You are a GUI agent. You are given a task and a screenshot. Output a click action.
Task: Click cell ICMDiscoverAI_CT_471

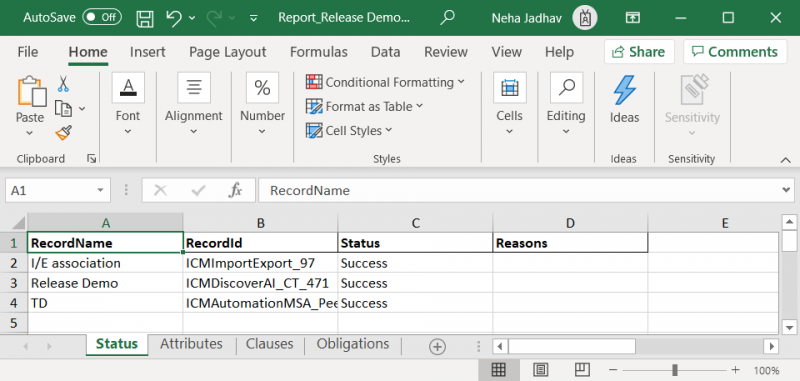(x=260, y=283)
